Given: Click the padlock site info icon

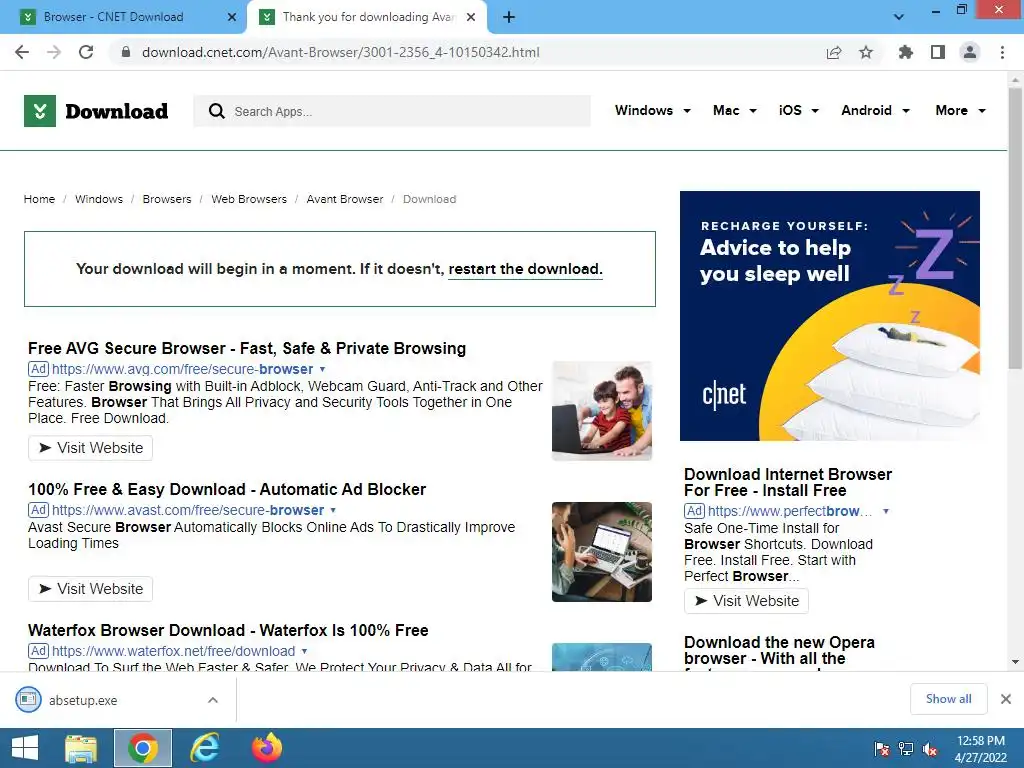Looking at the screenshot, I should (x=126, y=52).
